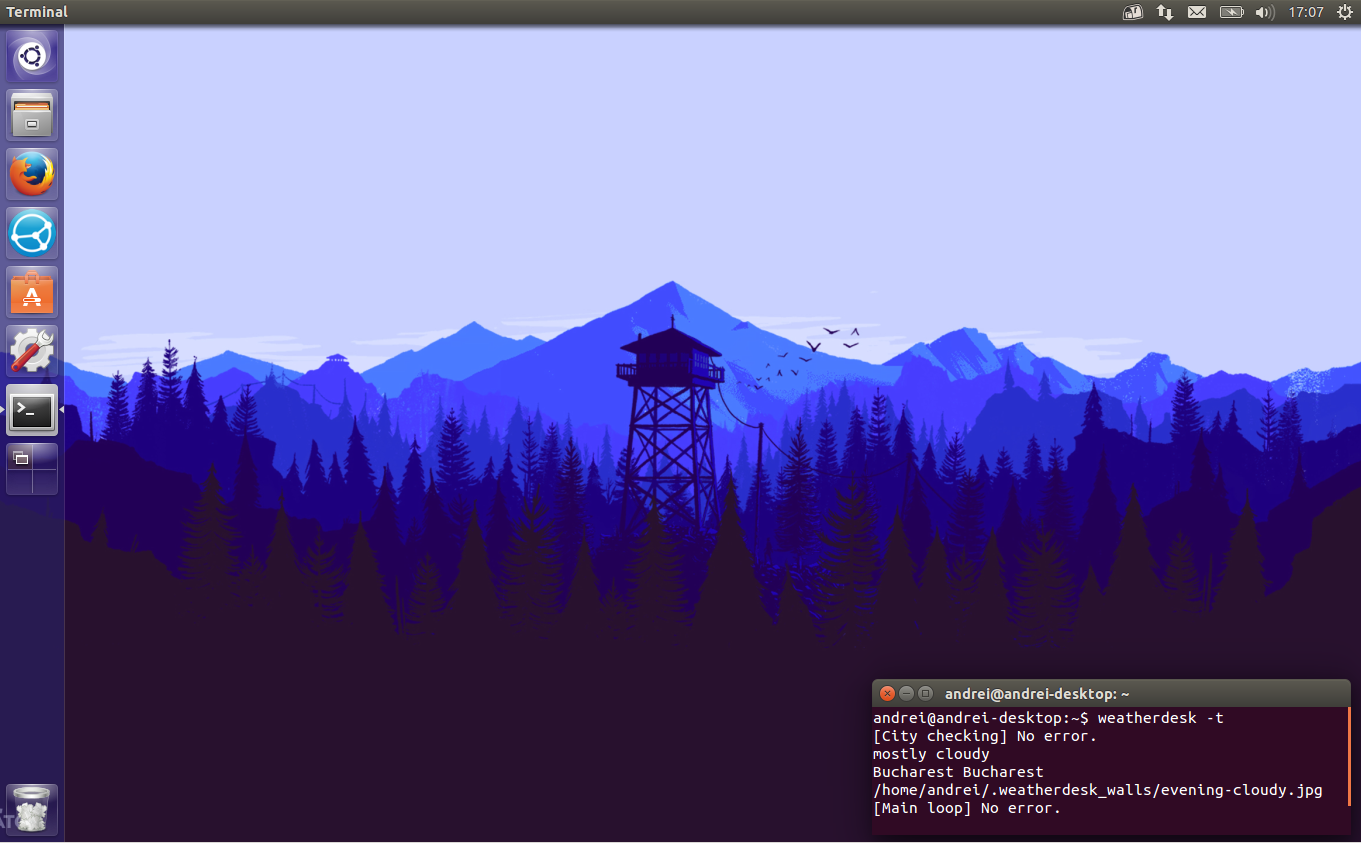Minimize the andrei@andrei-desktop terminal window
Image resolution: width=1361 pixels, height=843 pixels.
pos(906,693)
